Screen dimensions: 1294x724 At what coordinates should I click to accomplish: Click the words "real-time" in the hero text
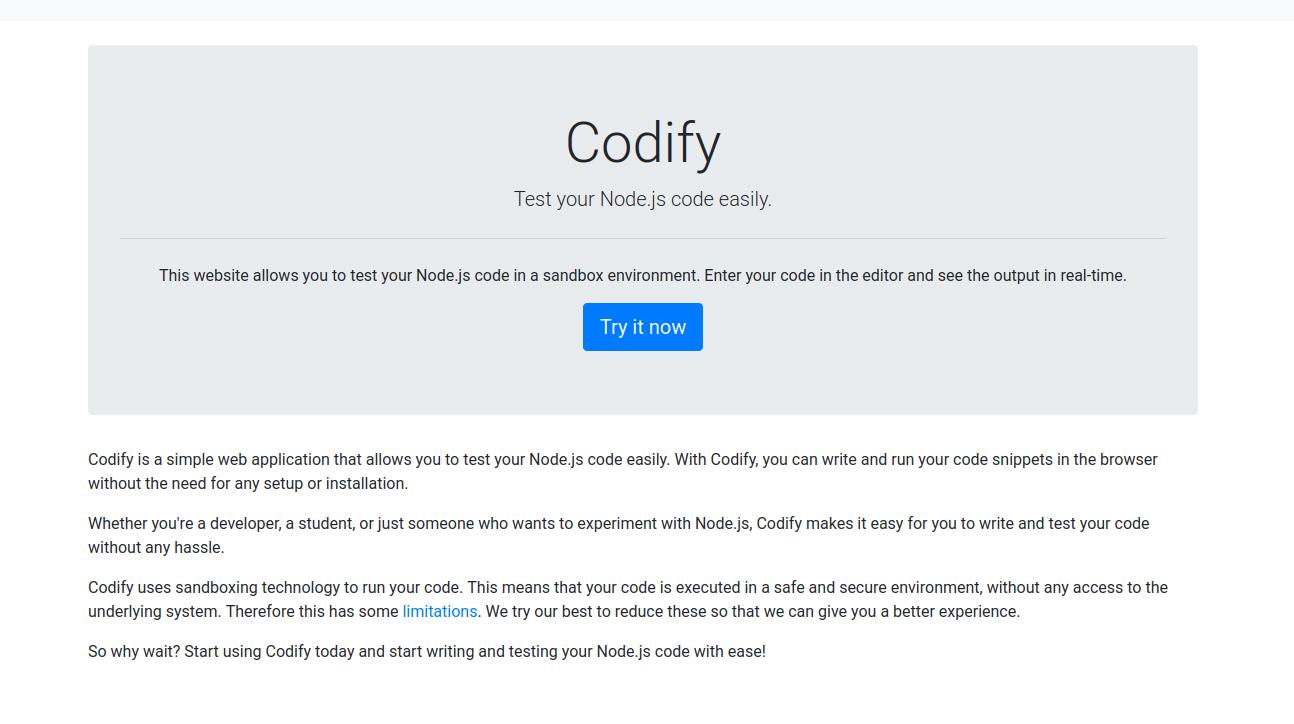click(x=1091, y=275)
